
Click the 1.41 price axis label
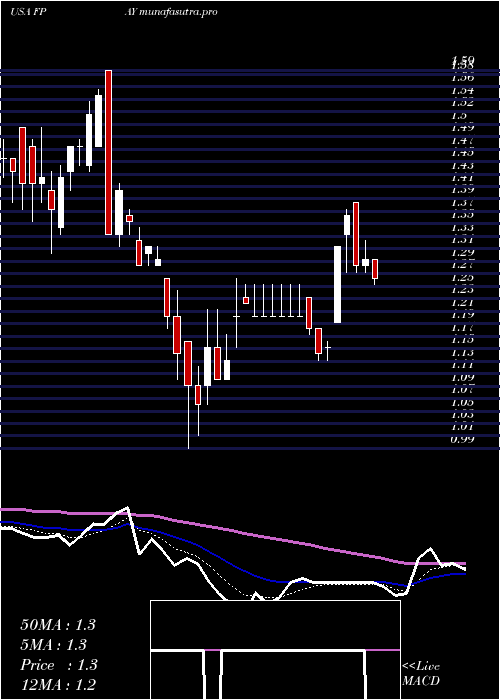(462, 178)
